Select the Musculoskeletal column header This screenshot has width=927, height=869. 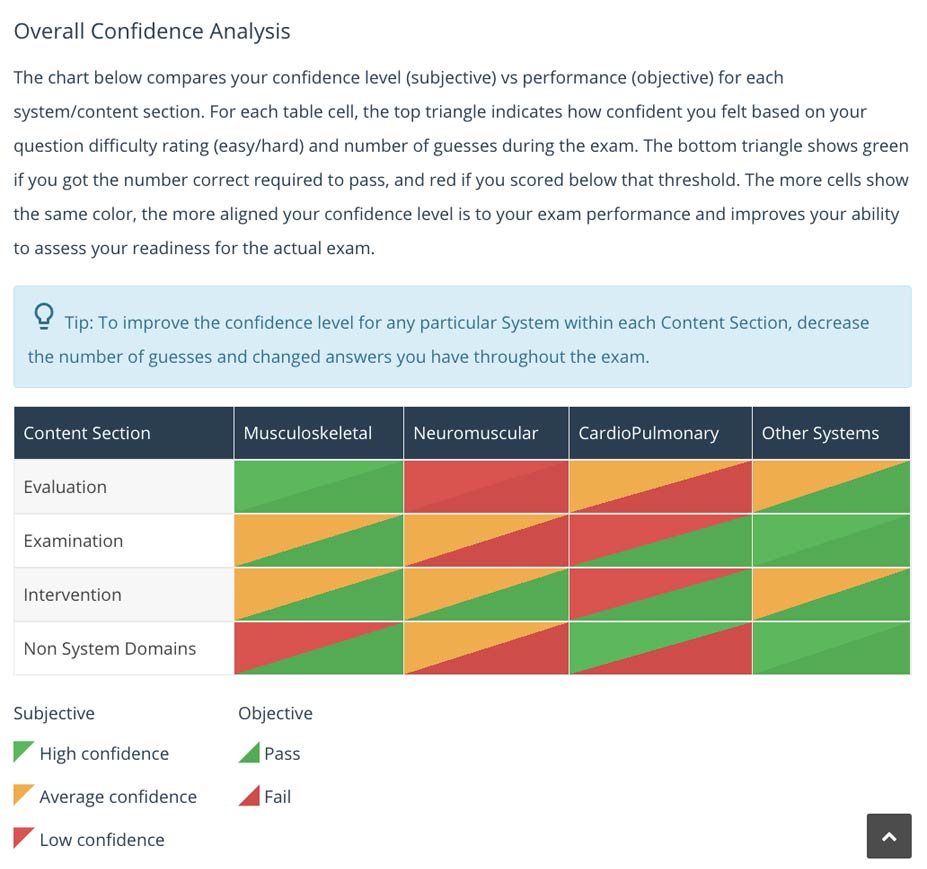click(319, 433)
